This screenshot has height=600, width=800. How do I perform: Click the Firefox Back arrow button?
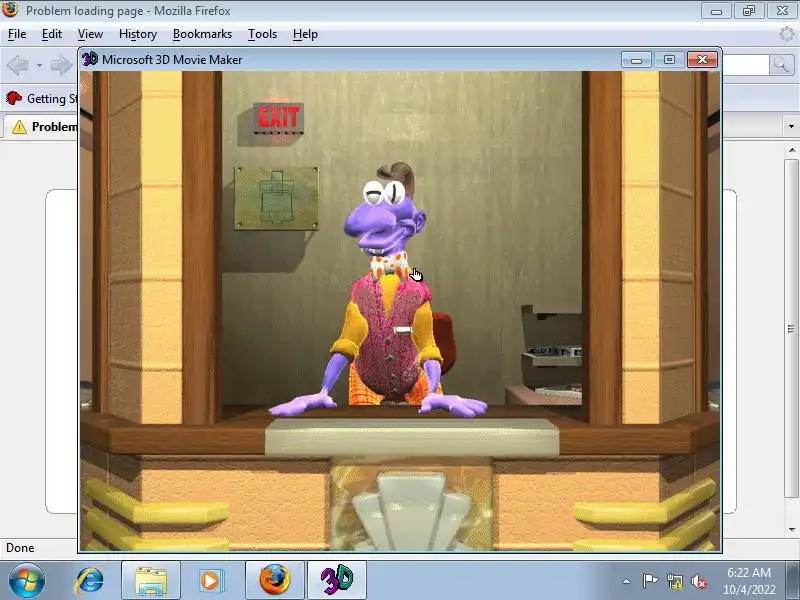pos(18,65)
